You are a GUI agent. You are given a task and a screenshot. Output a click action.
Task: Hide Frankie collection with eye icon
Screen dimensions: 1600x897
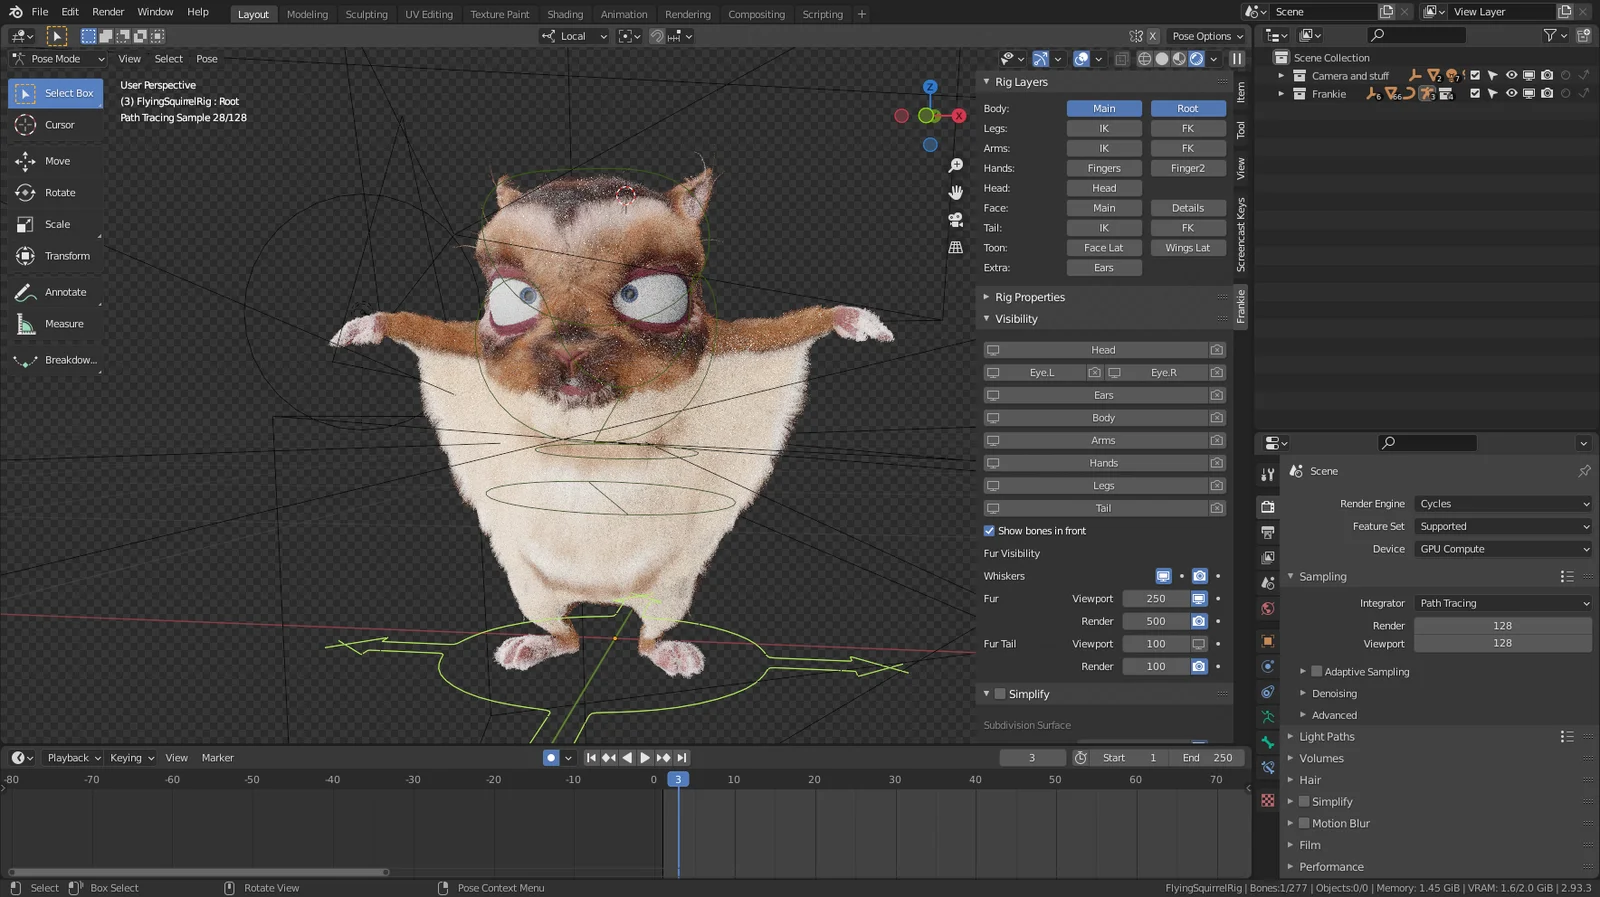click(x=1511, y=94)
